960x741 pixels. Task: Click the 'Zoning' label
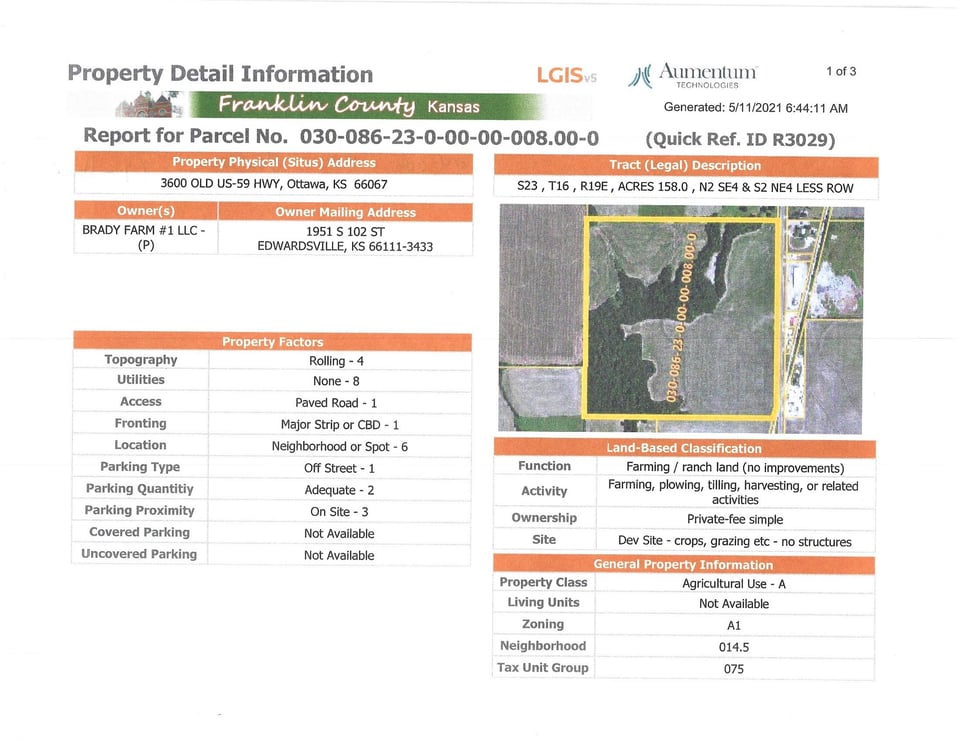tap(543, 624)
